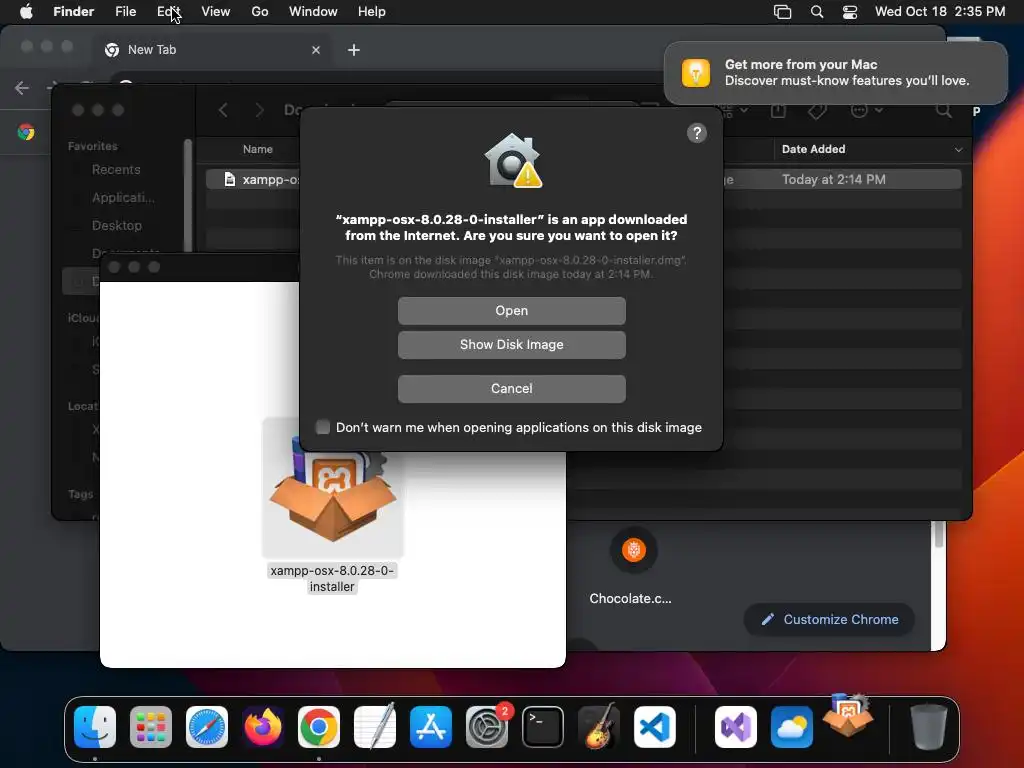Open the Finder action ellipsis menu
Screen dimensions: 1024x768
pos(867,110)
